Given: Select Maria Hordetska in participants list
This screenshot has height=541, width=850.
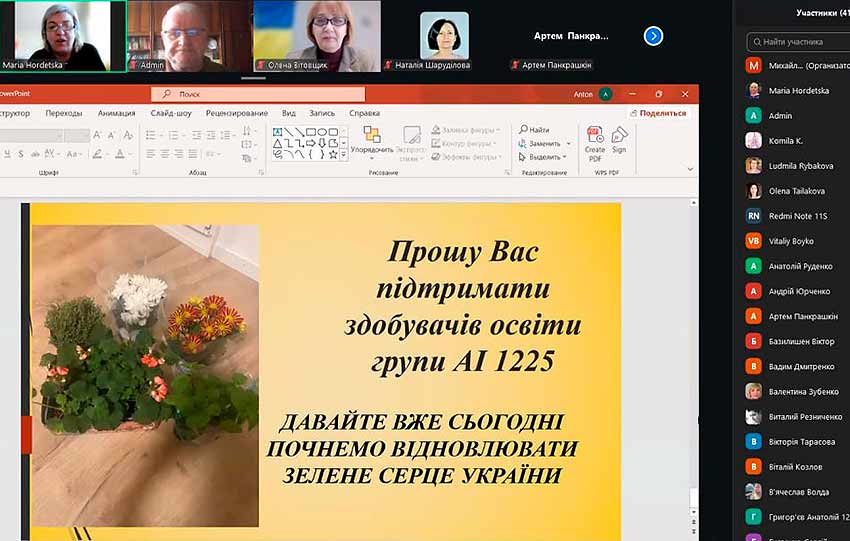Looking at the screenshot, I should click(798, 90).
